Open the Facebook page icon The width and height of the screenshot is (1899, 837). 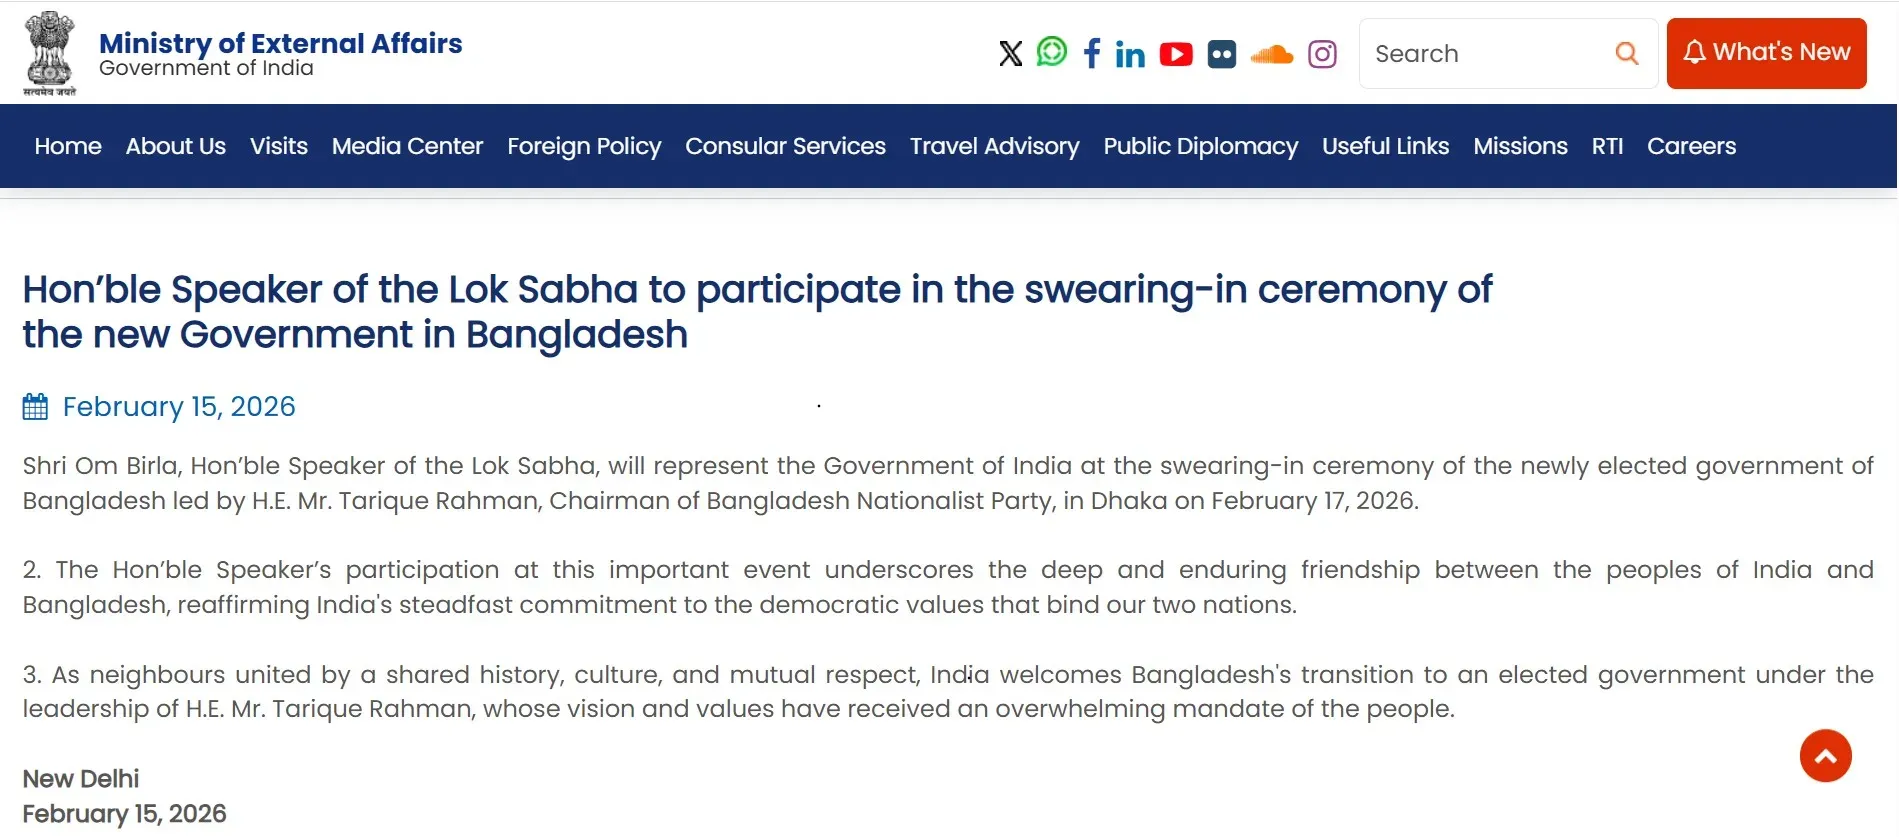click(x=1091, y=54)
